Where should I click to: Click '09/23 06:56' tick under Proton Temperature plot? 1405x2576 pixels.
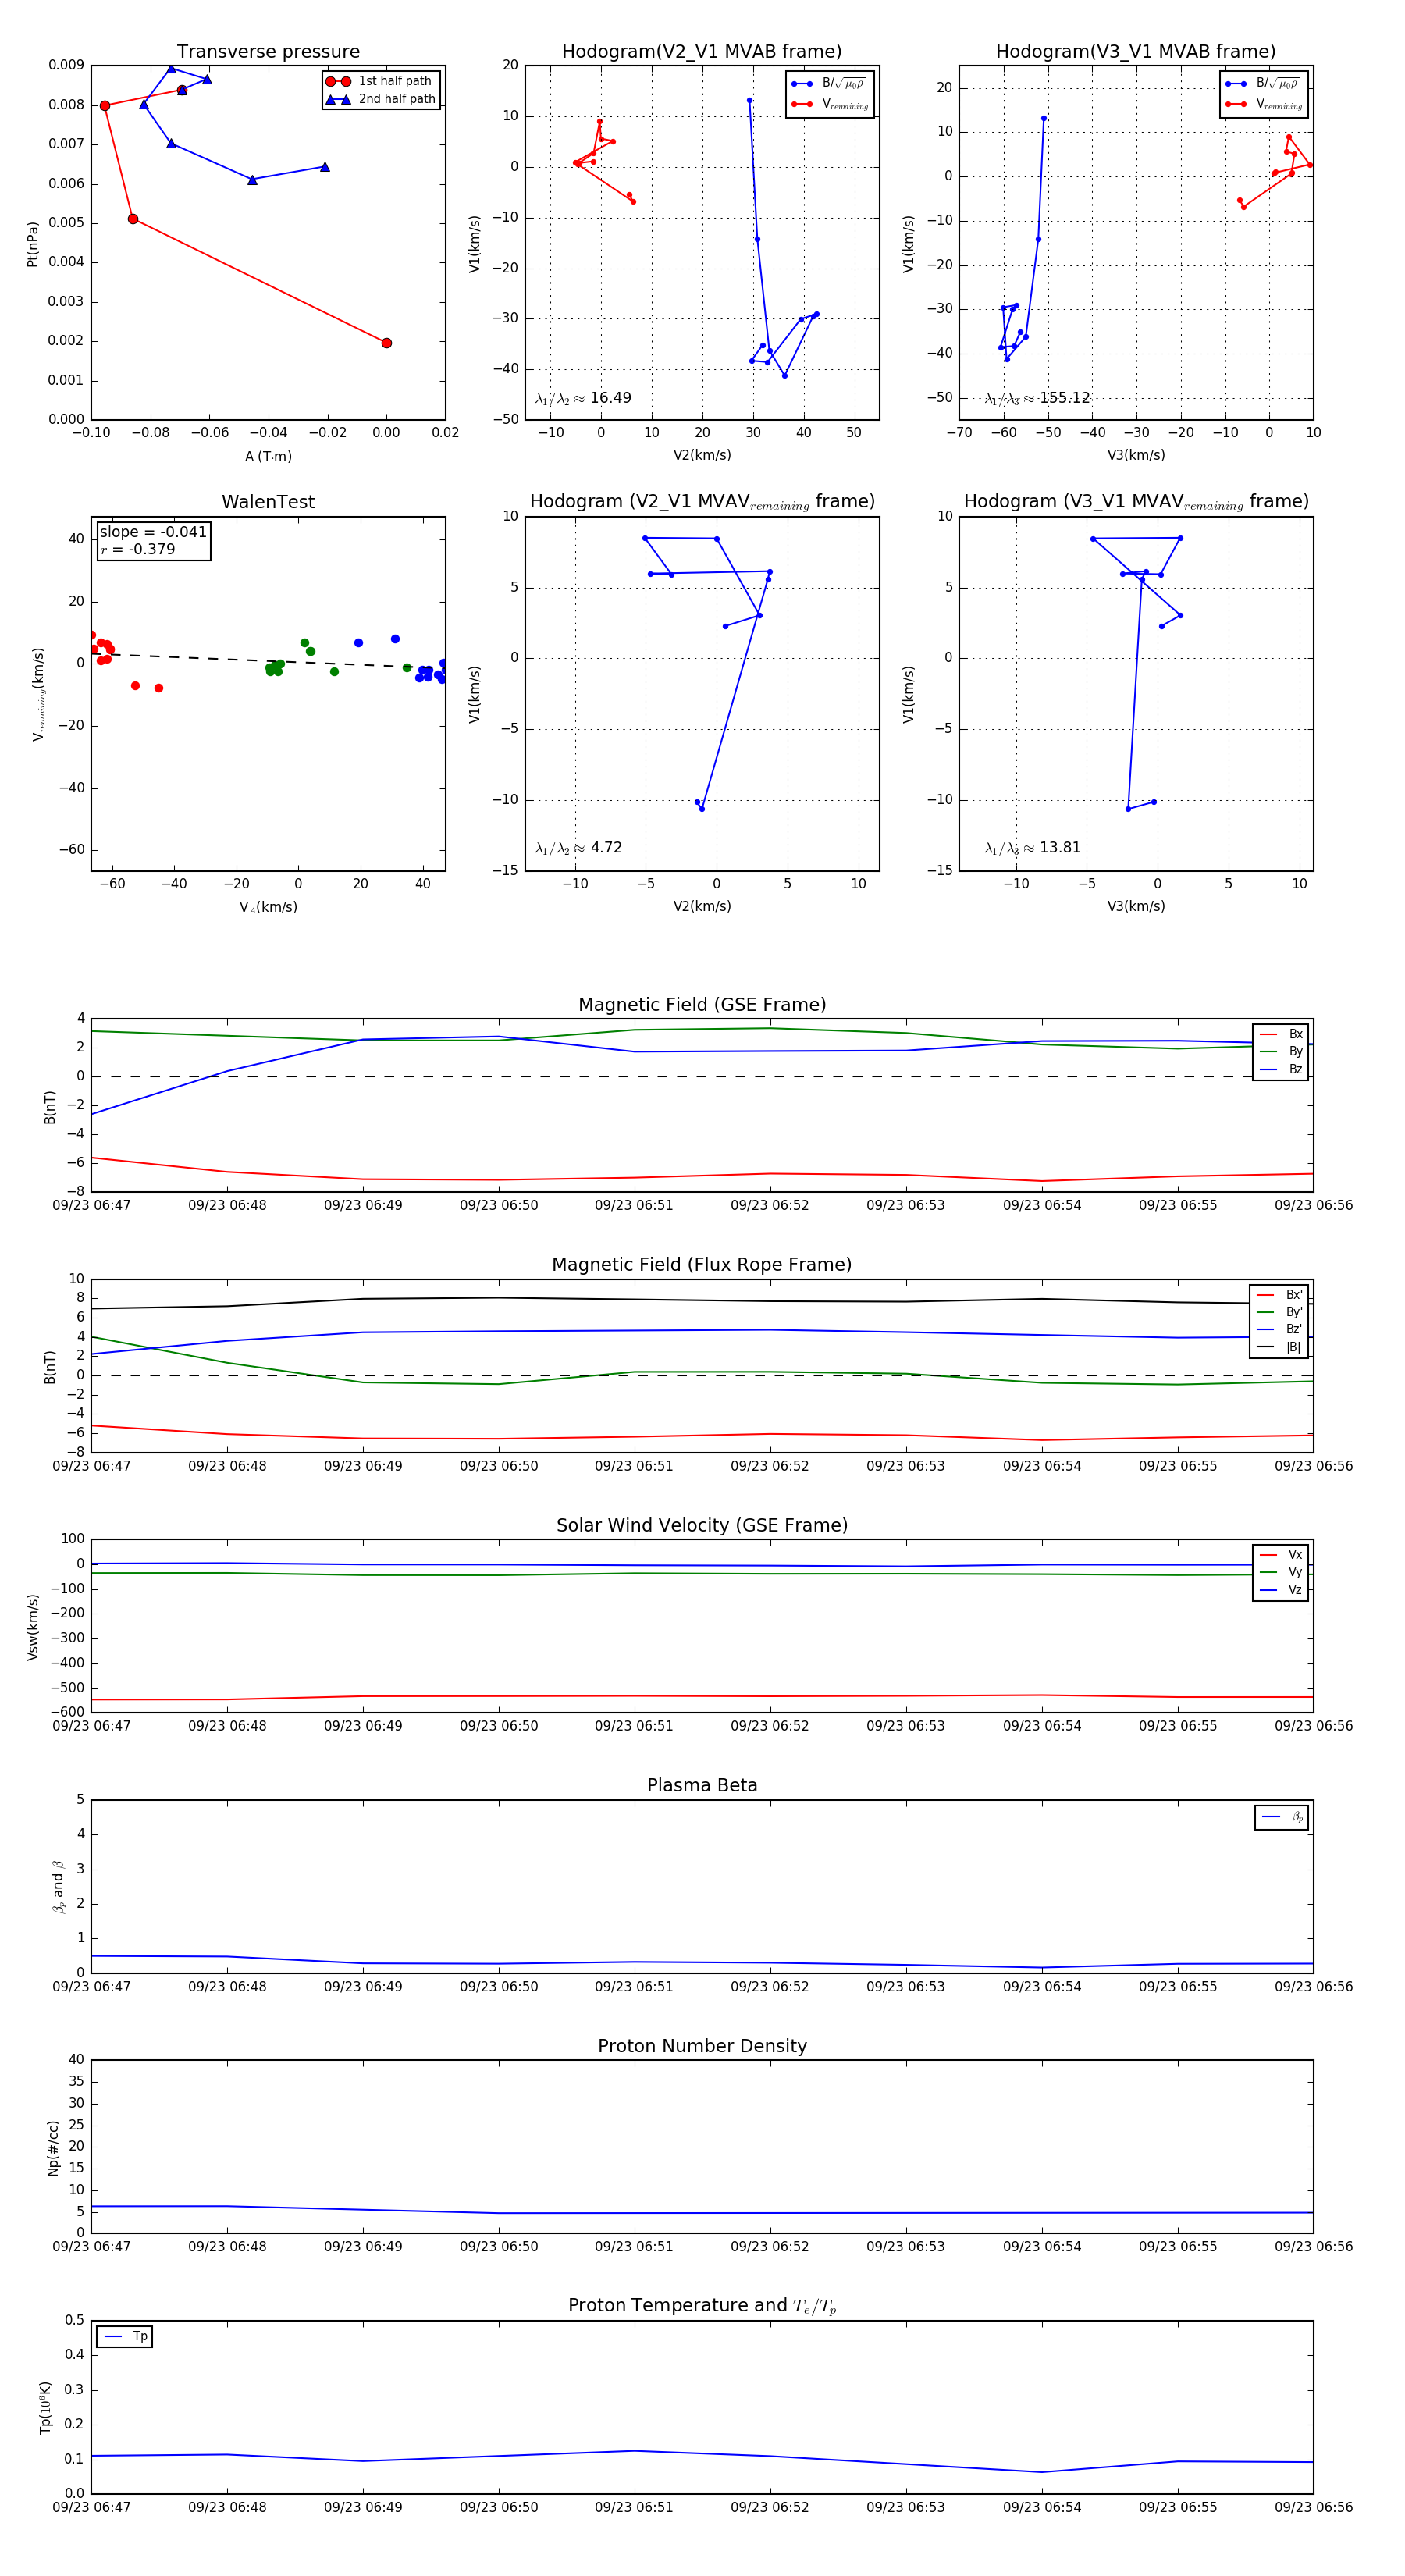tap(1313, 2507)
